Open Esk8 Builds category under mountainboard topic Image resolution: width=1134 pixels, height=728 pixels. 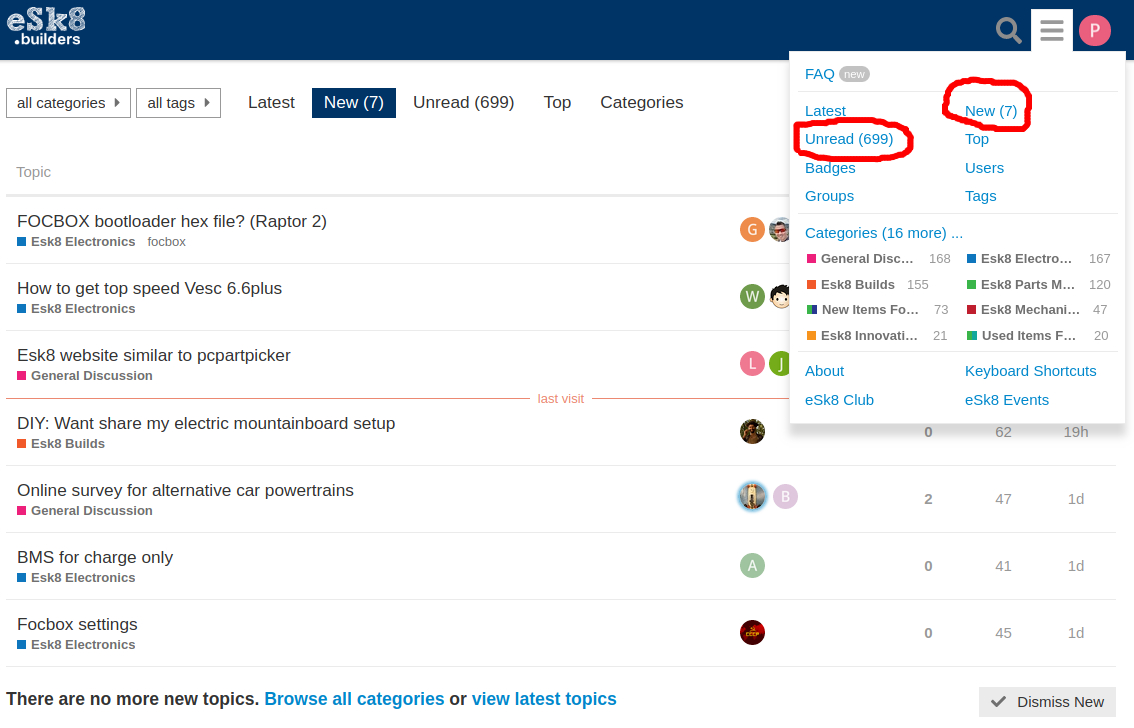click(x=61, y=444)
